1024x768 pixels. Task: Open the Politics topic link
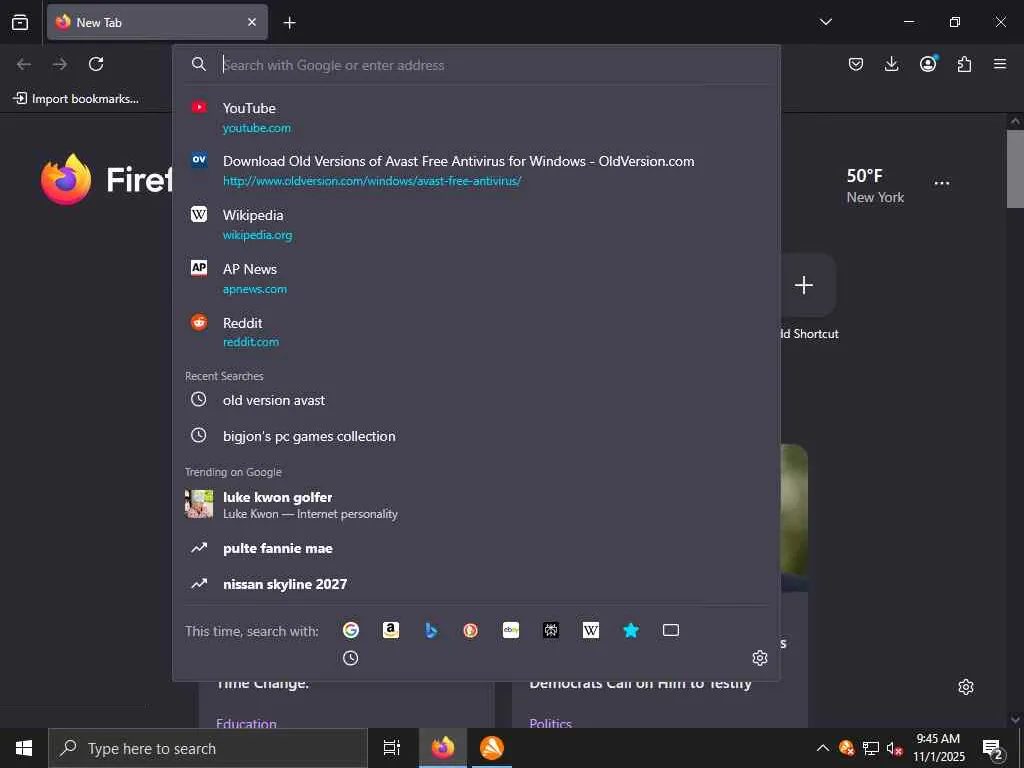click(x=551, y=723)
